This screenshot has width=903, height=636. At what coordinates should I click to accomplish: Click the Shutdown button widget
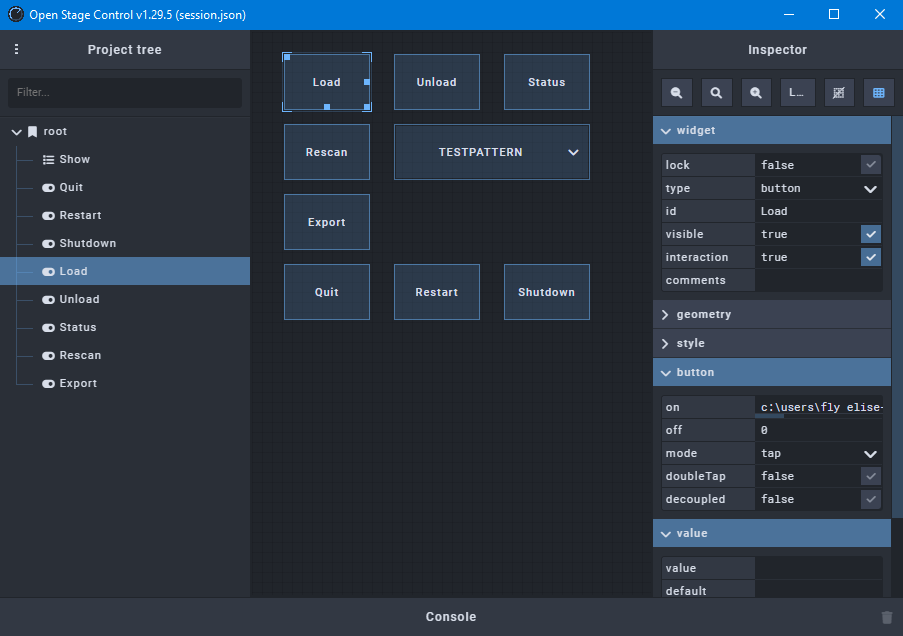pyautogui.click(x=547, y=292)
